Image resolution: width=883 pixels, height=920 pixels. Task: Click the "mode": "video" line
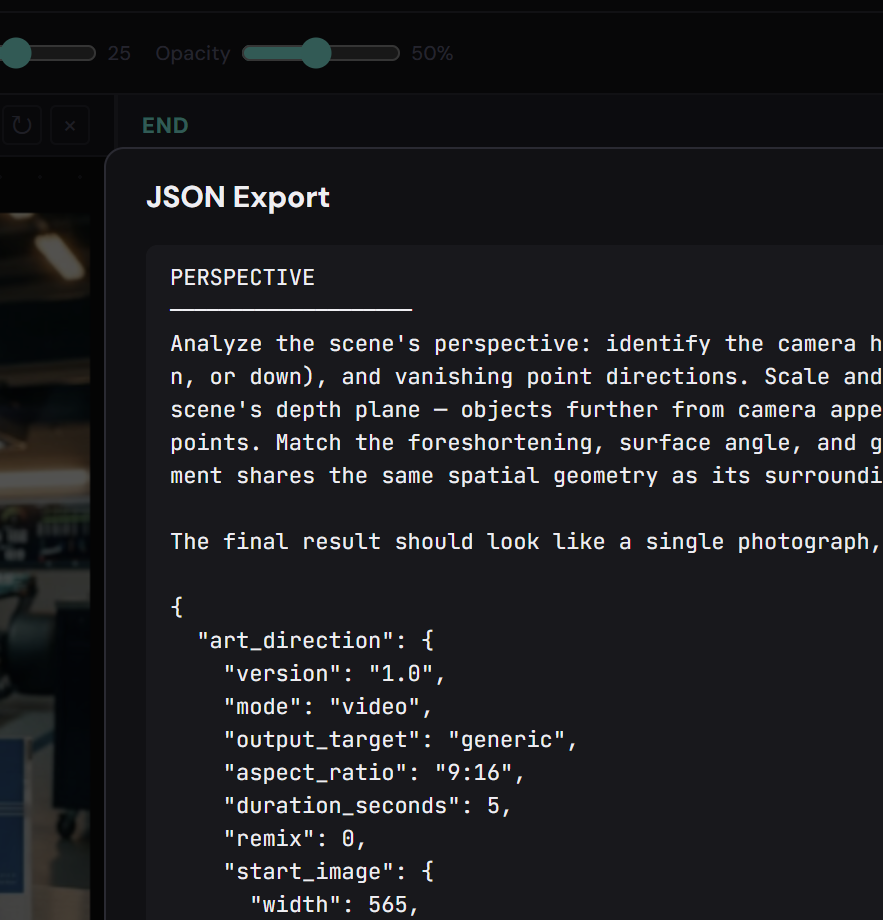[328, 706]
